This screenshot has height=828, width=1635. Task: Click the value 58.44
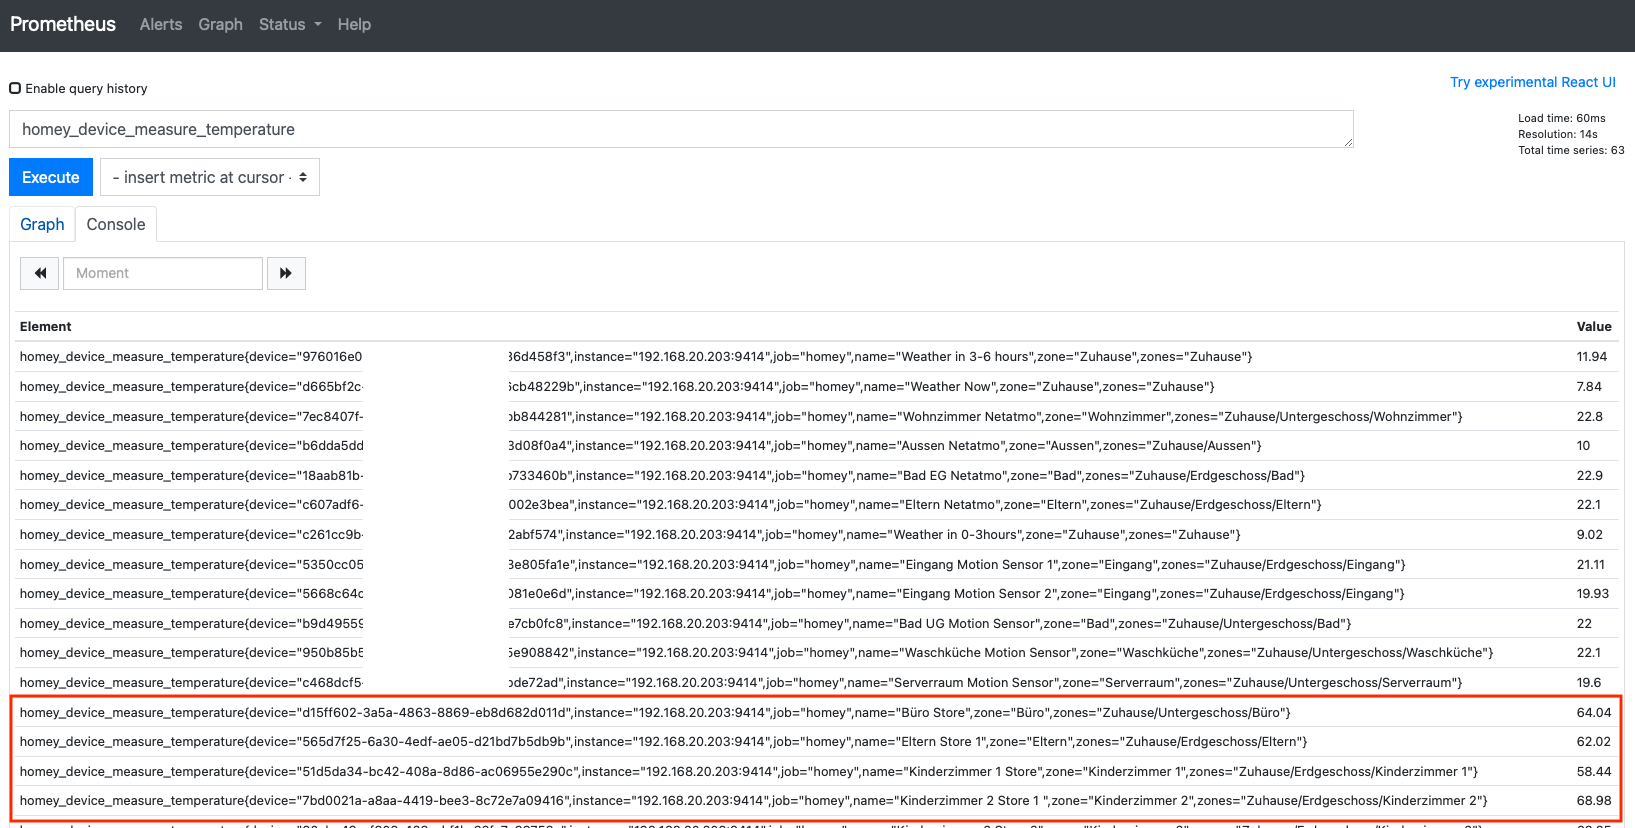pyautogui.click(x=1594, y=771)
